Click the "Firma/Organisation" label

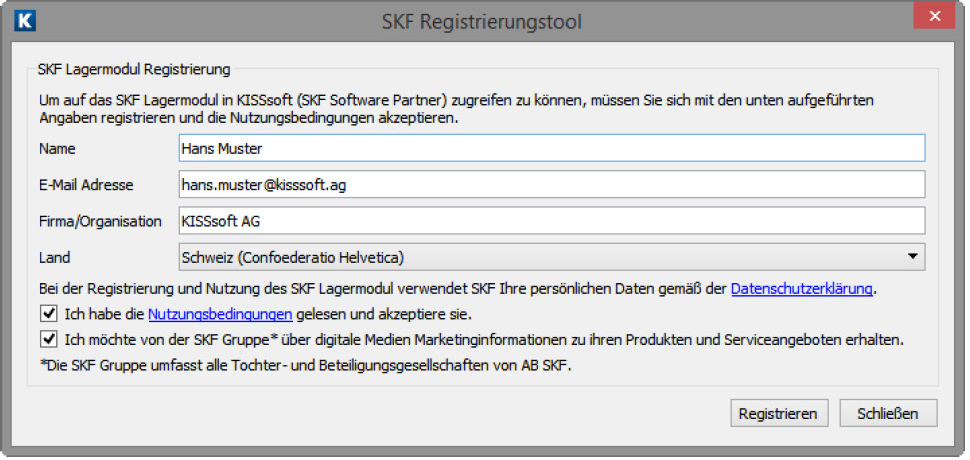coord(100,221)
